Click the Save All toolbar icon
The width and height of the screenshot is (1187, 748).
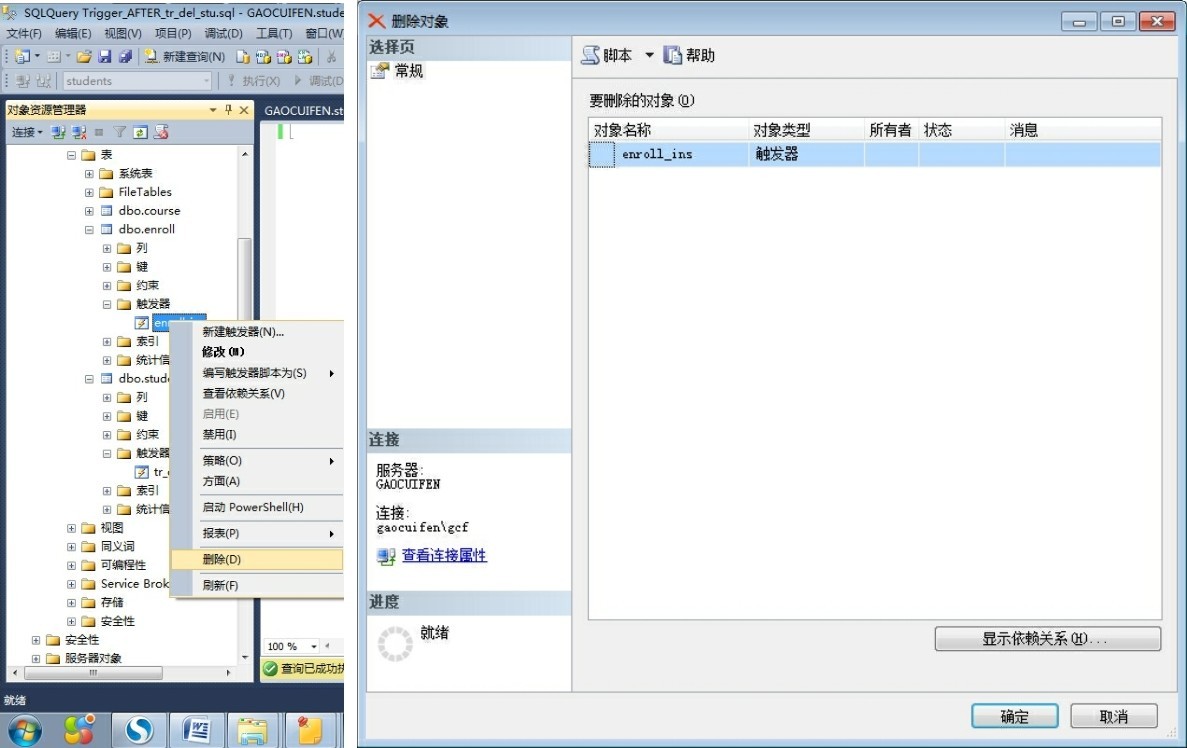125,56
